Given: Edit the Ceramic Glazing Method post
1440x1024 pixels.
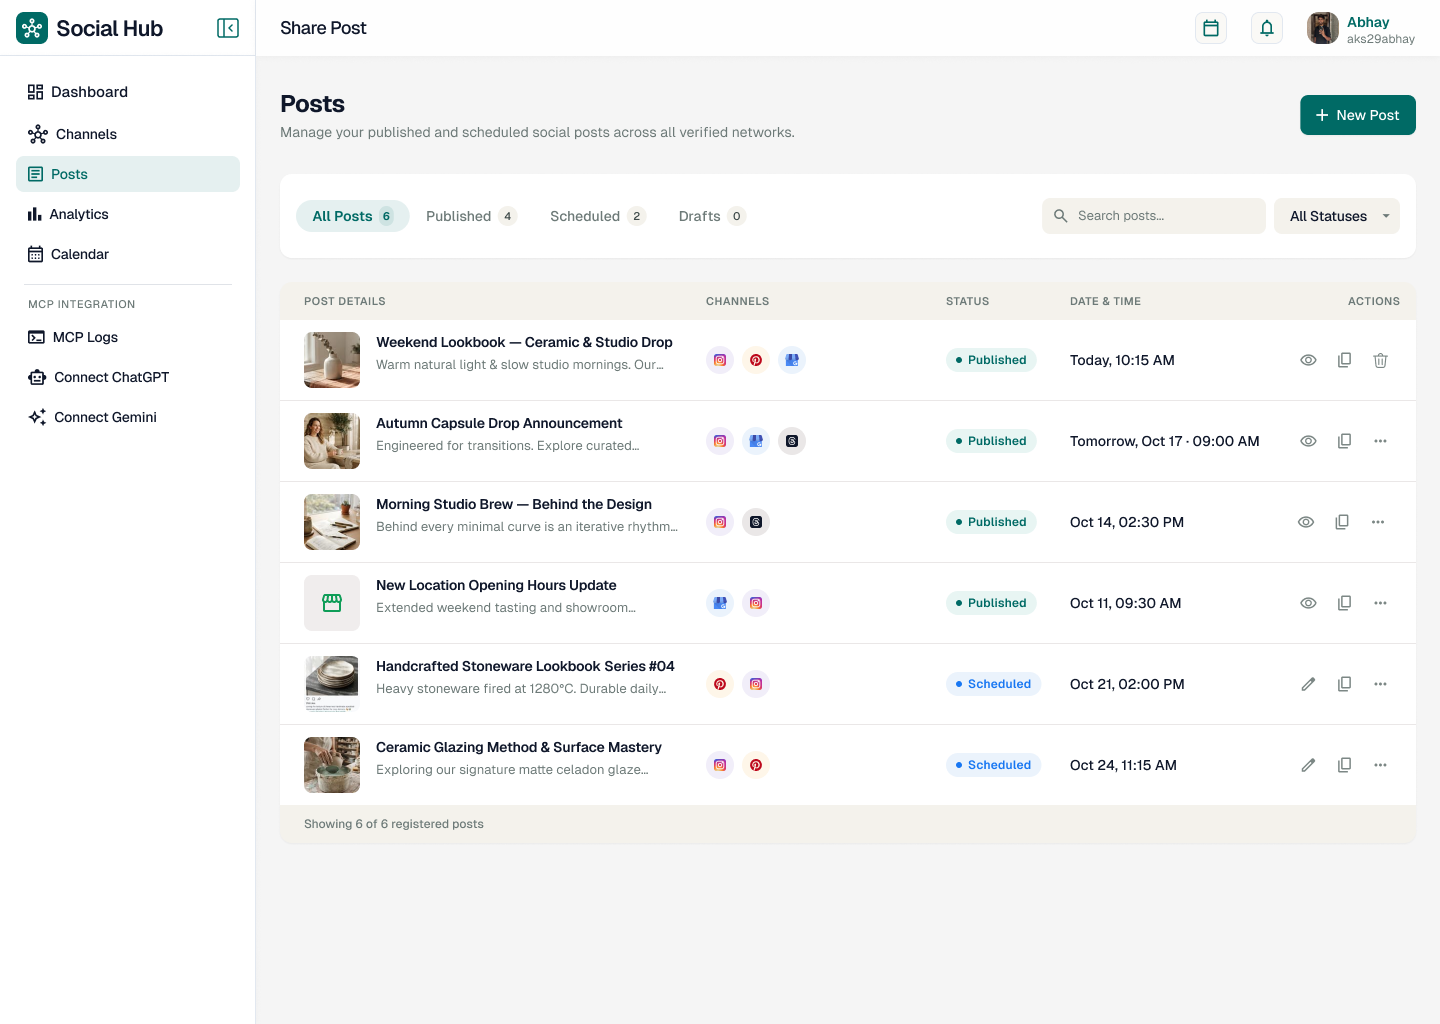Looking at the screenshot, I should click(1308, 765).
